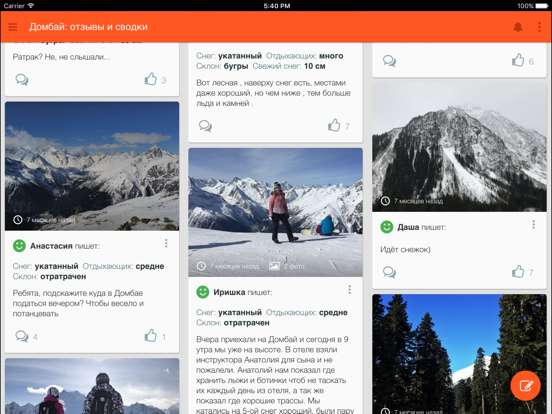Tap the text 'Ратрак? Не, не слышали...'

pos(61,57)
